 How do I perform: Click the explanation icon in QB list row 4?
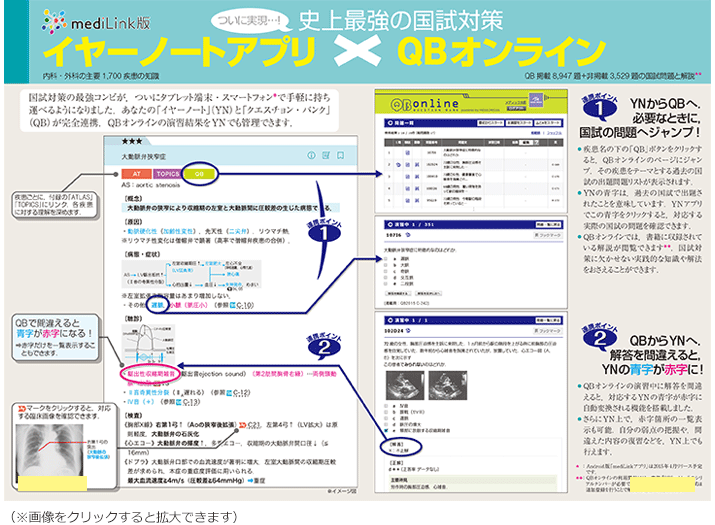click(417, 188)
